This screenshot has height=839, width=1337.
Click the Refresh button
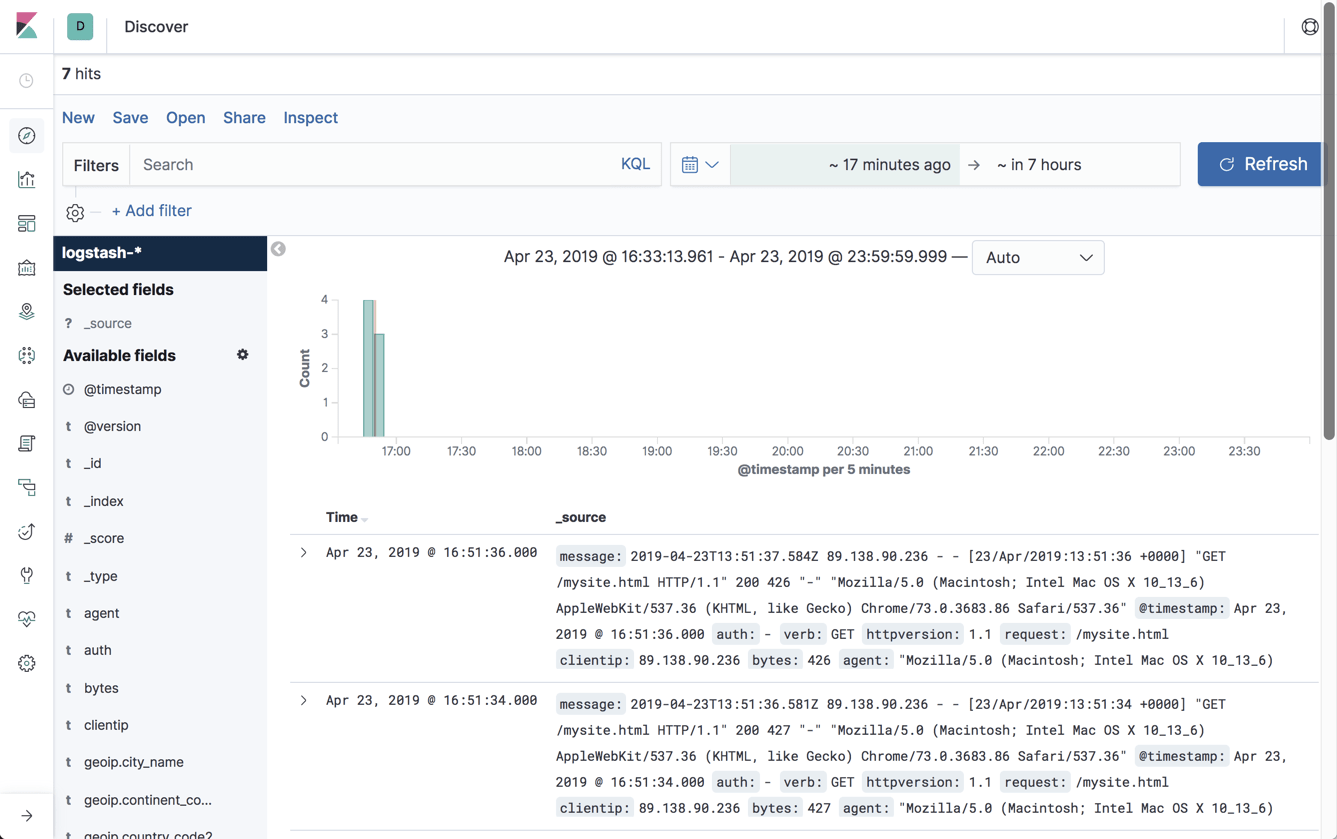[1260, 165]
